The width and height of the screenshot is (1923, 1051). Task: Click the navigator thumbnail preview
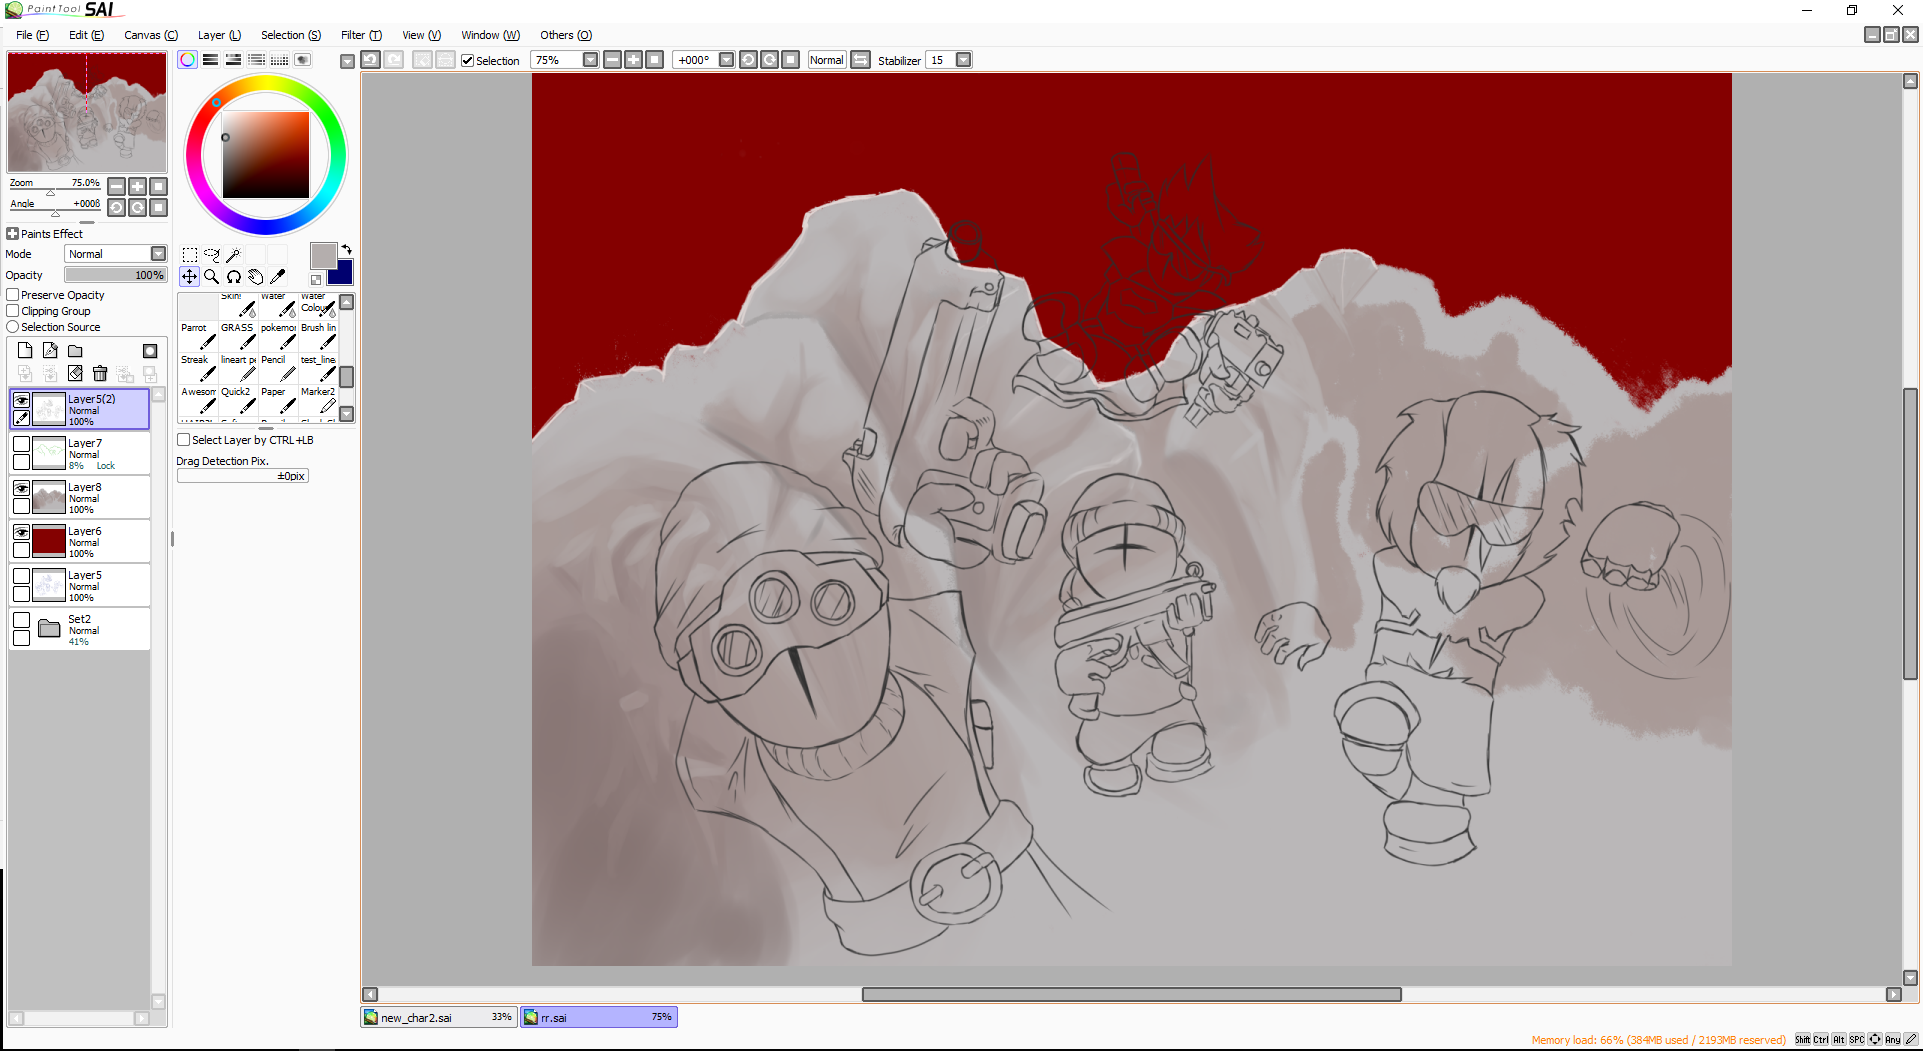(x=87, y=112)
